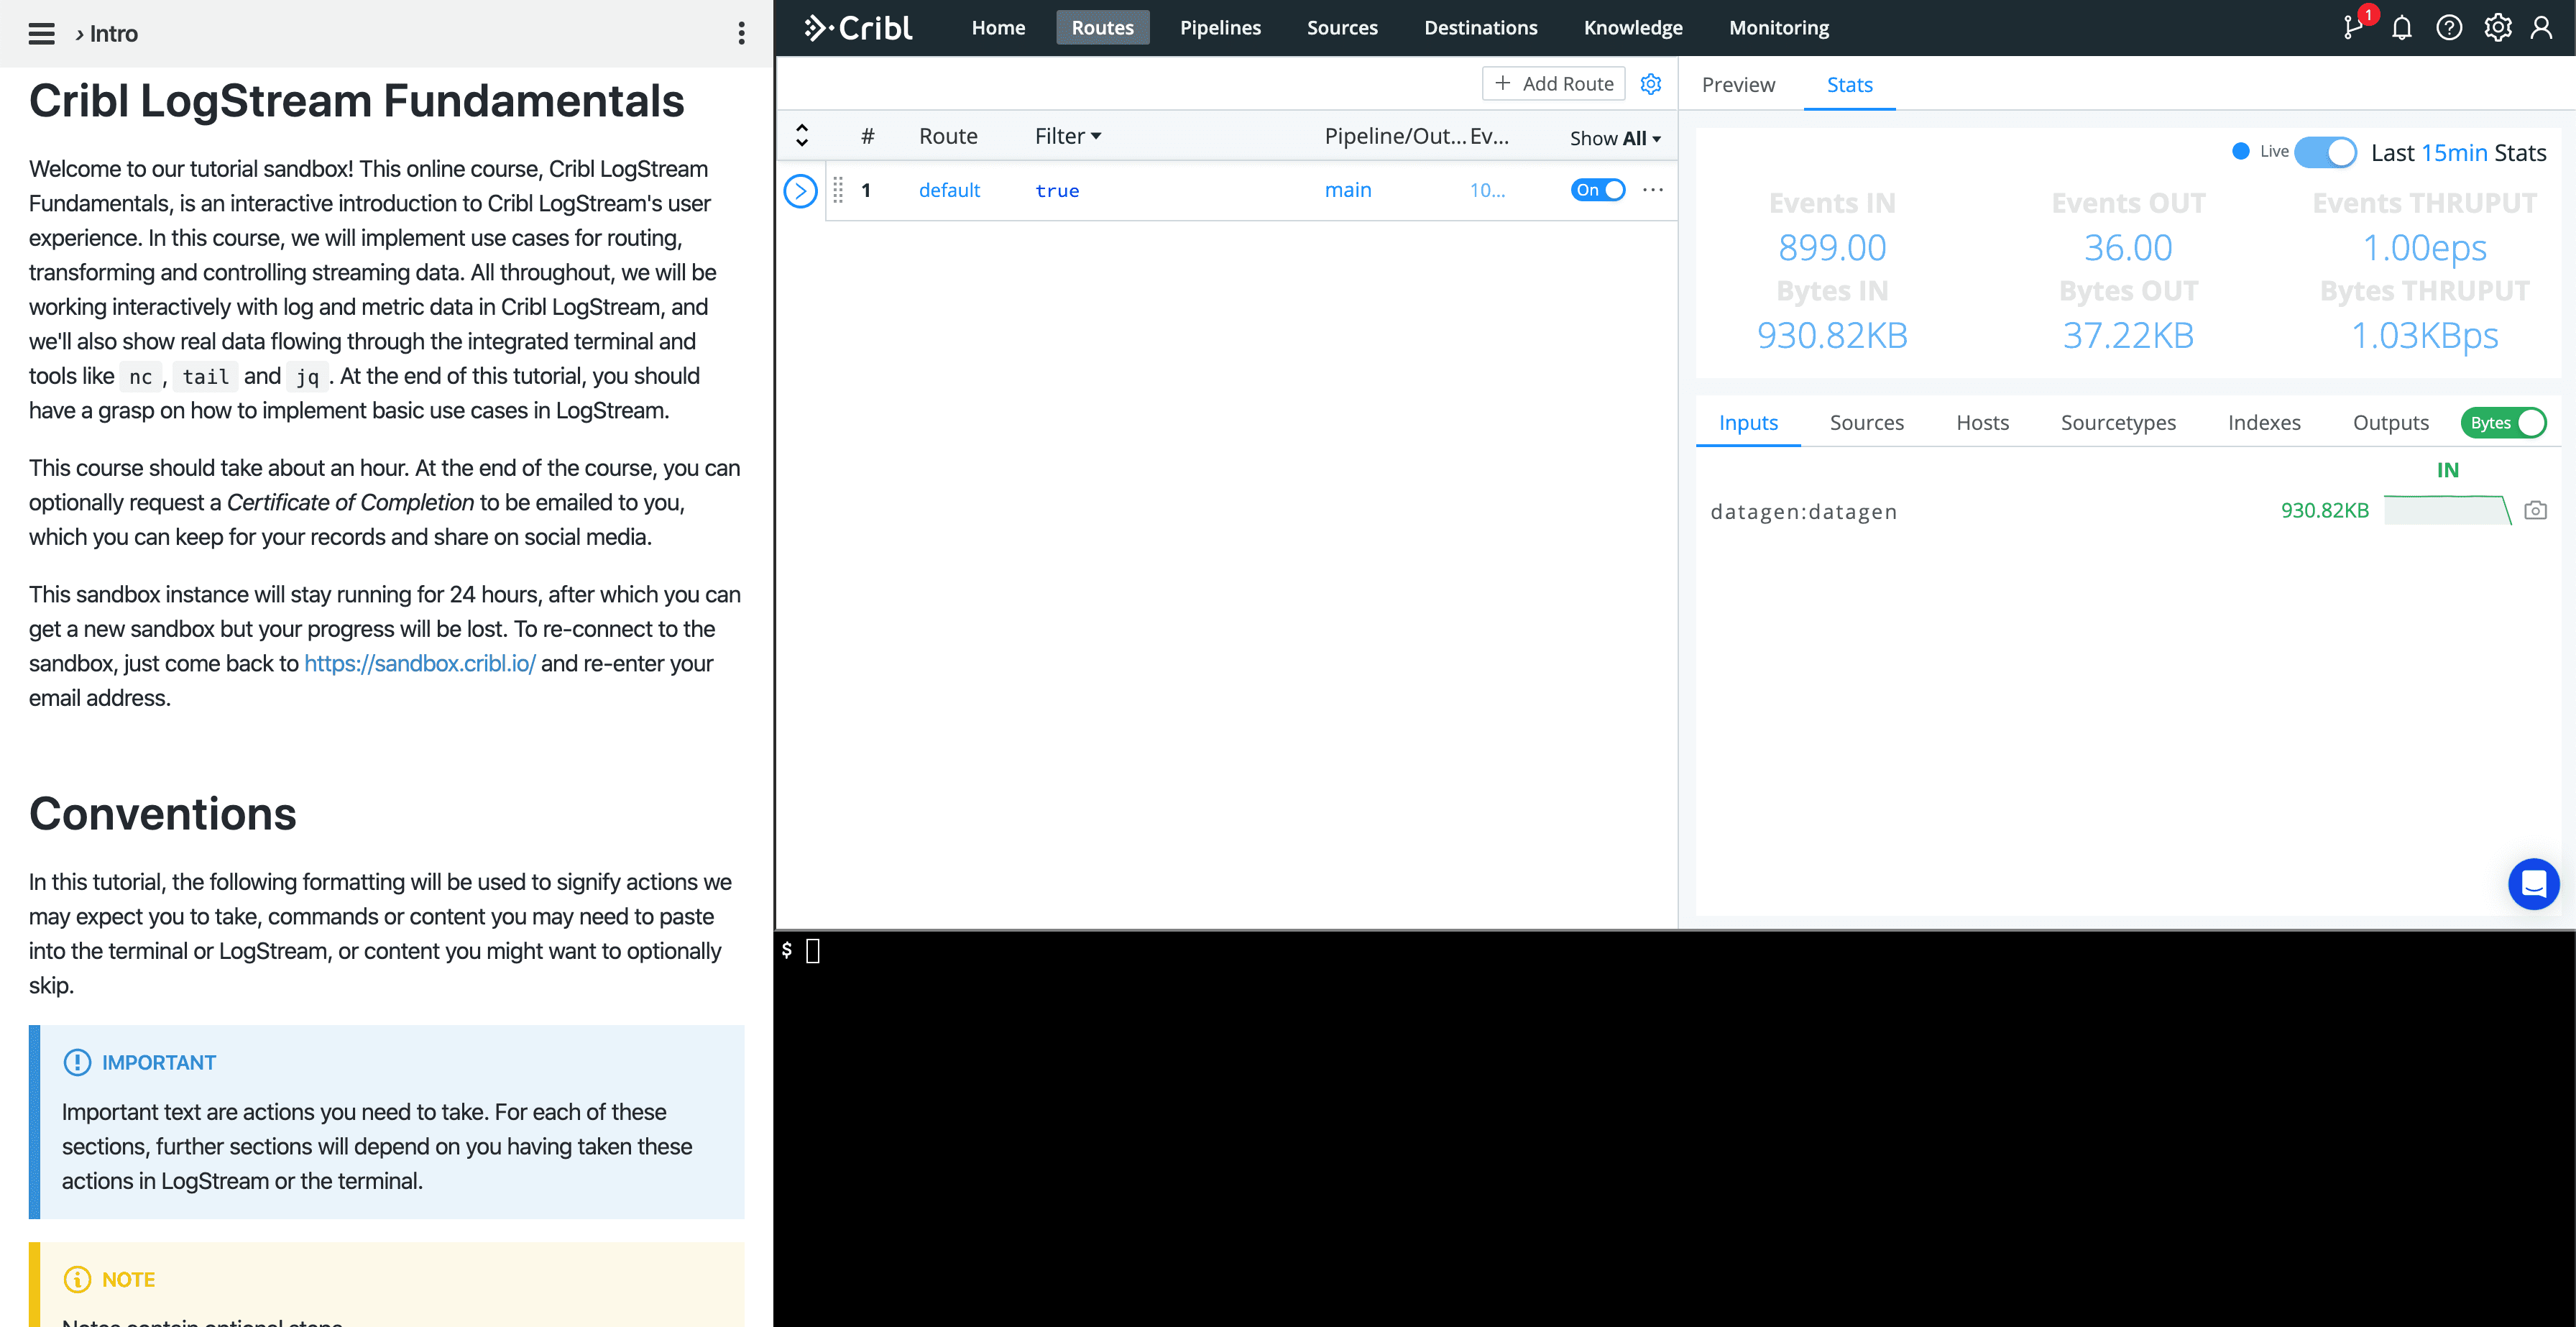Open the hamburger menu in the tutorial pane
Viewport: 2576px width, 1327px height.
(x=41, y=33)
